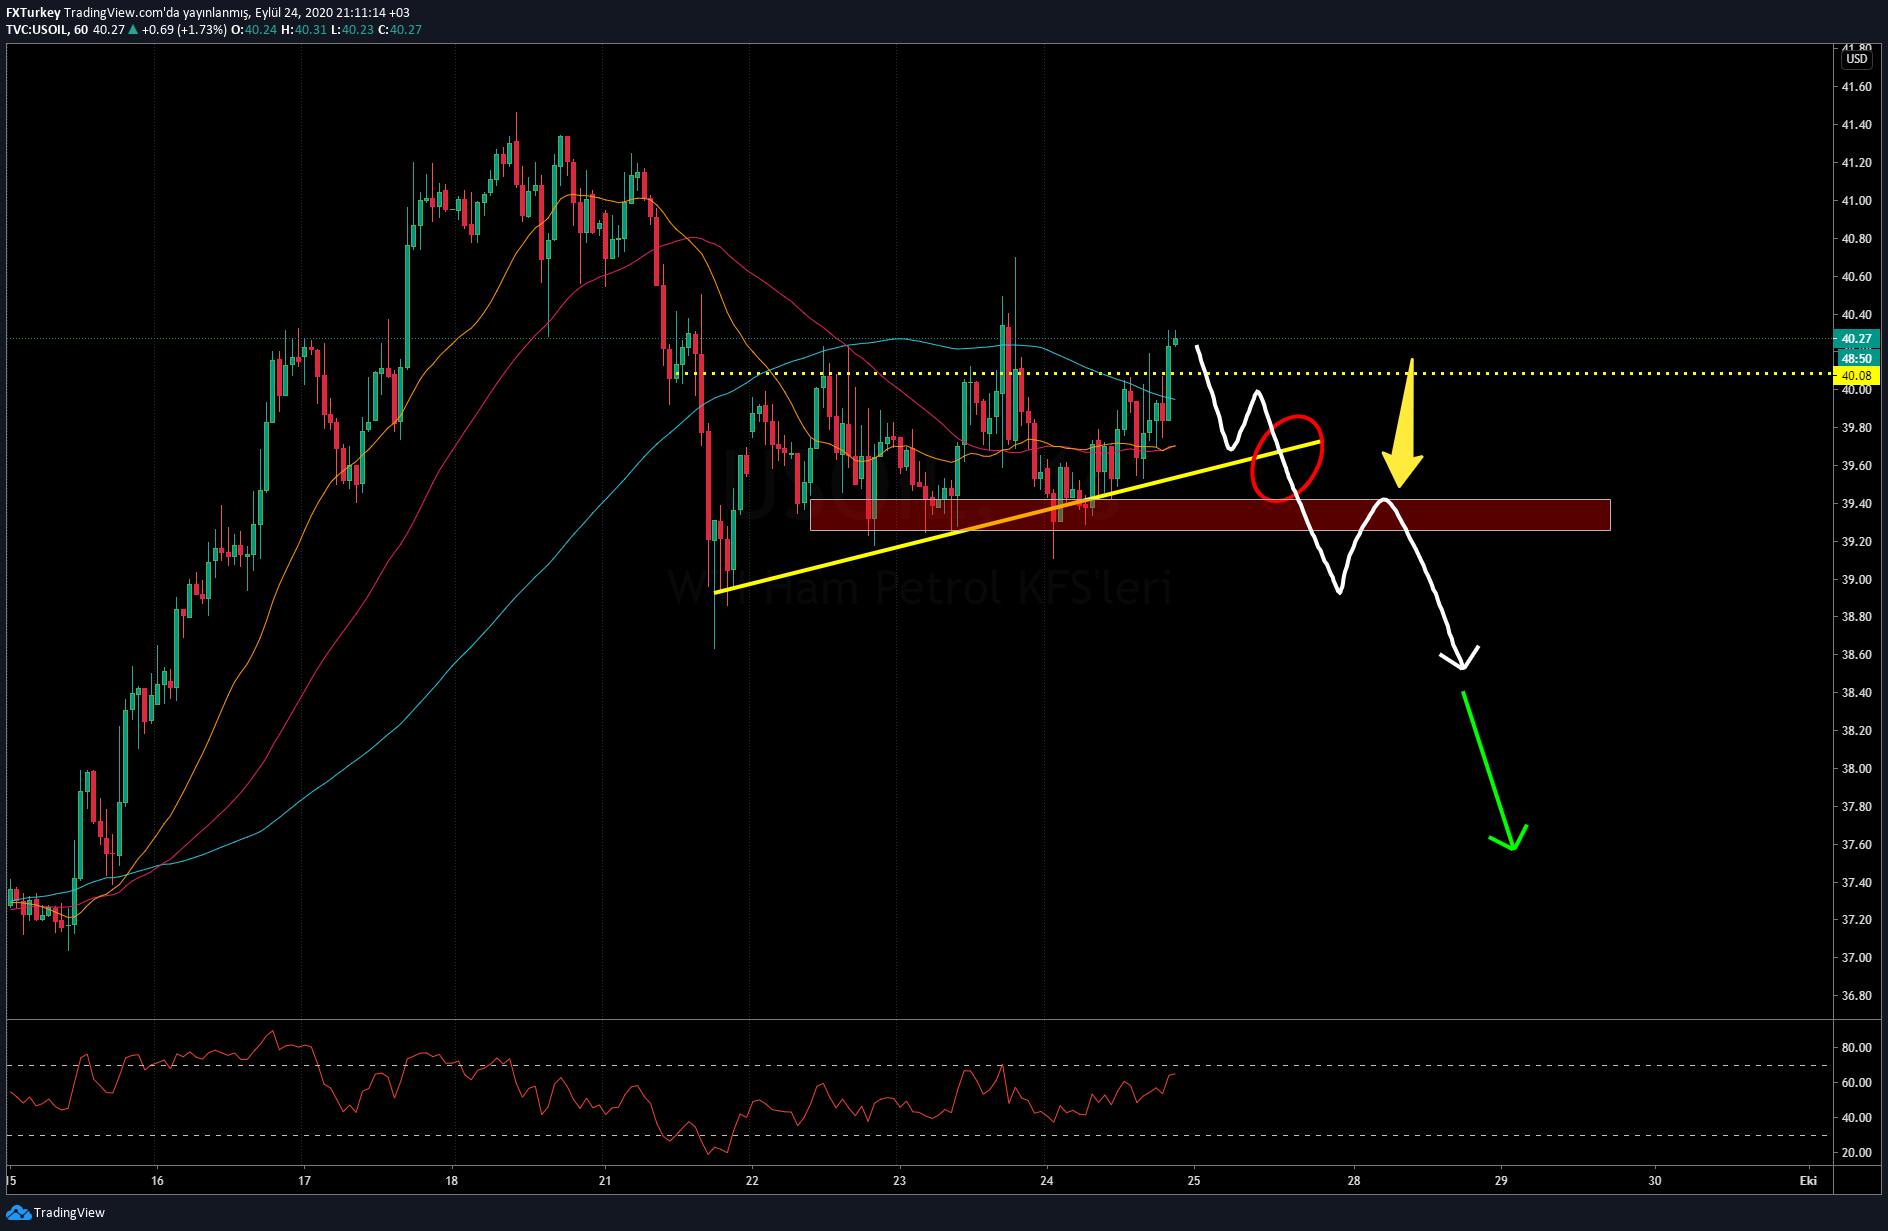Click the USD currency label on price axis
The image size is (1888, 1231).
coord(1857,59)
